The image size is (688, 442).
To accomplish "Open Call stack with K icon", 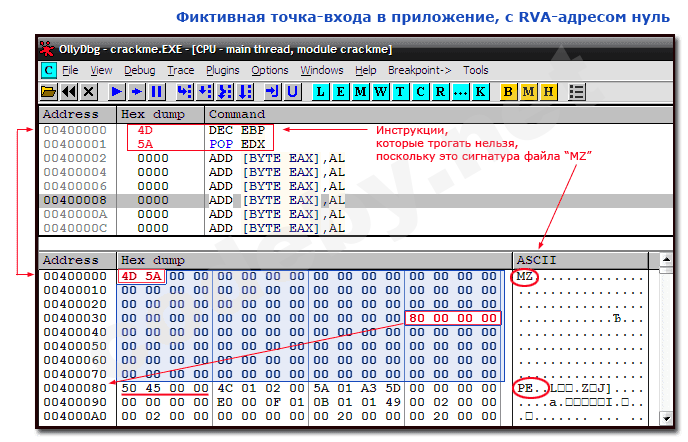I will click(x=481, y=92).
